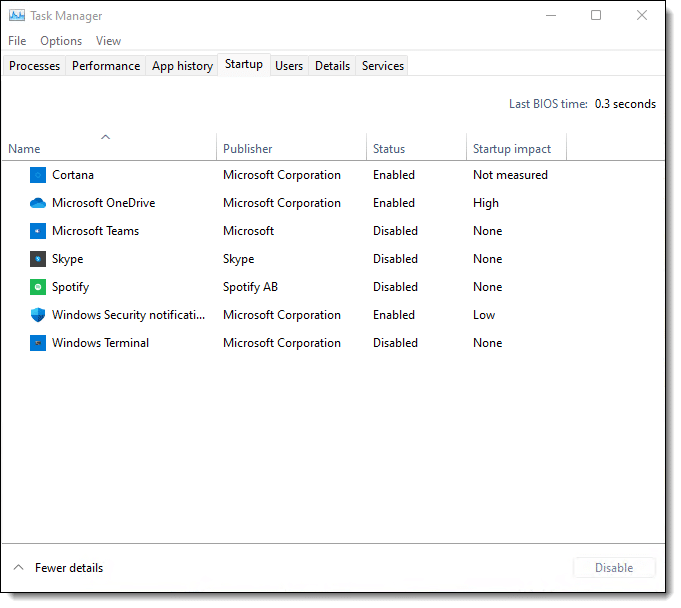Switch to the Performance tab

point(106,66)
